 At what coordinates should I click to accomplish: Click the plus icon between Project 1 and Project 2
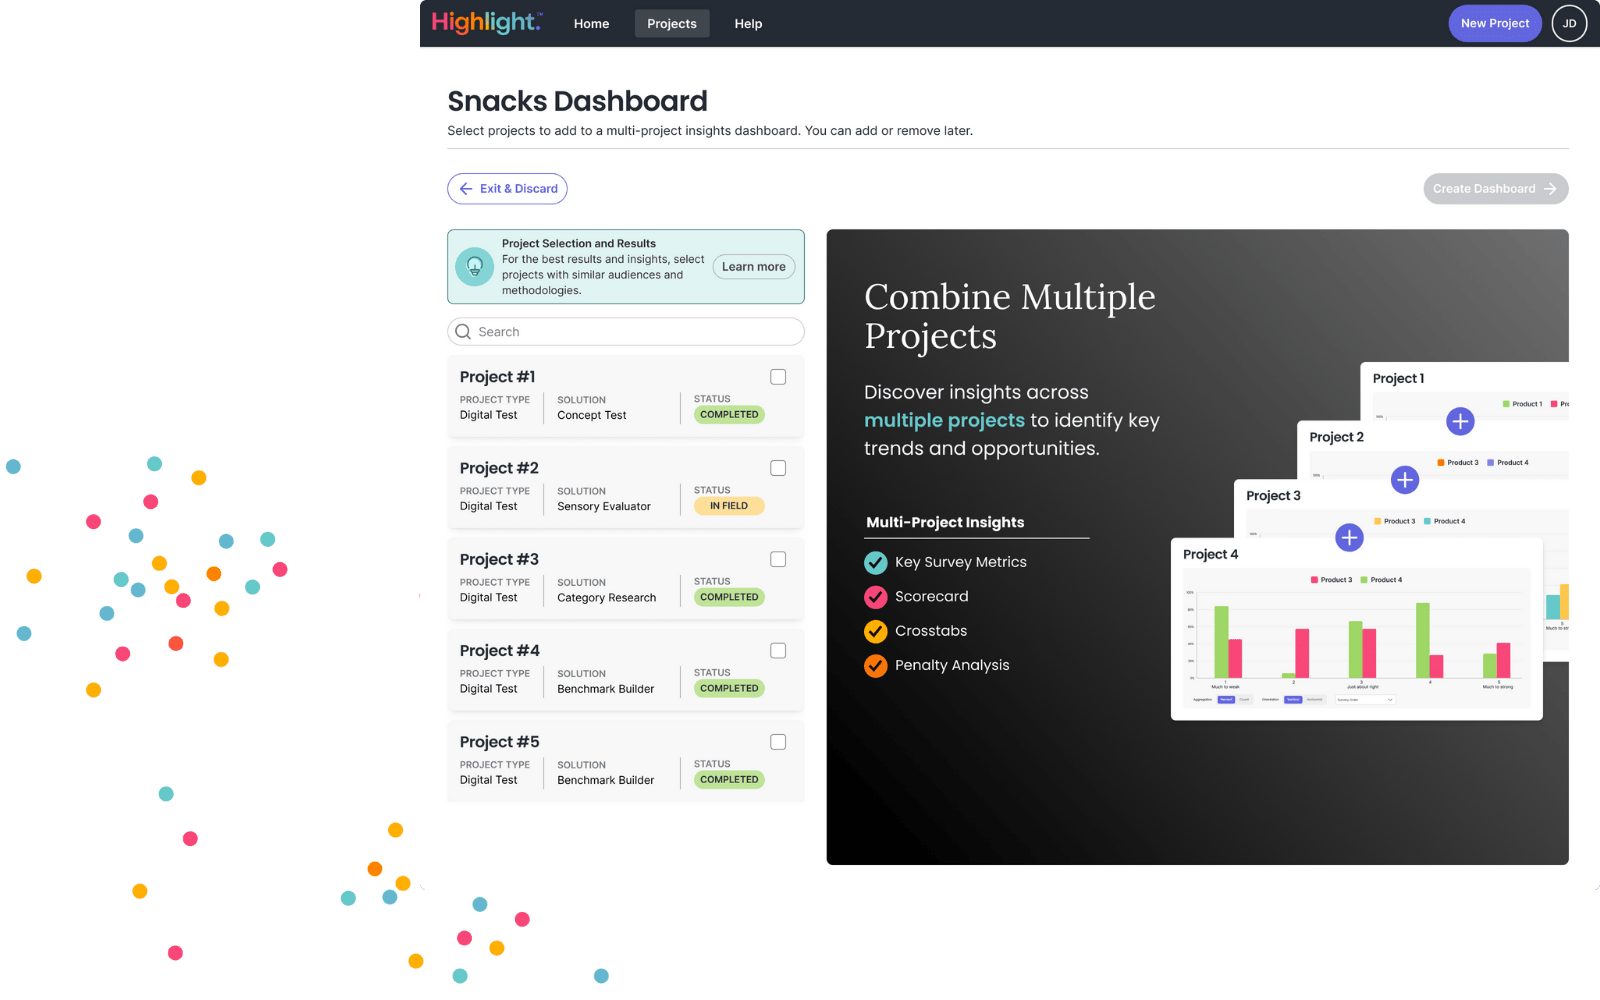click(x=1460, y=421)
